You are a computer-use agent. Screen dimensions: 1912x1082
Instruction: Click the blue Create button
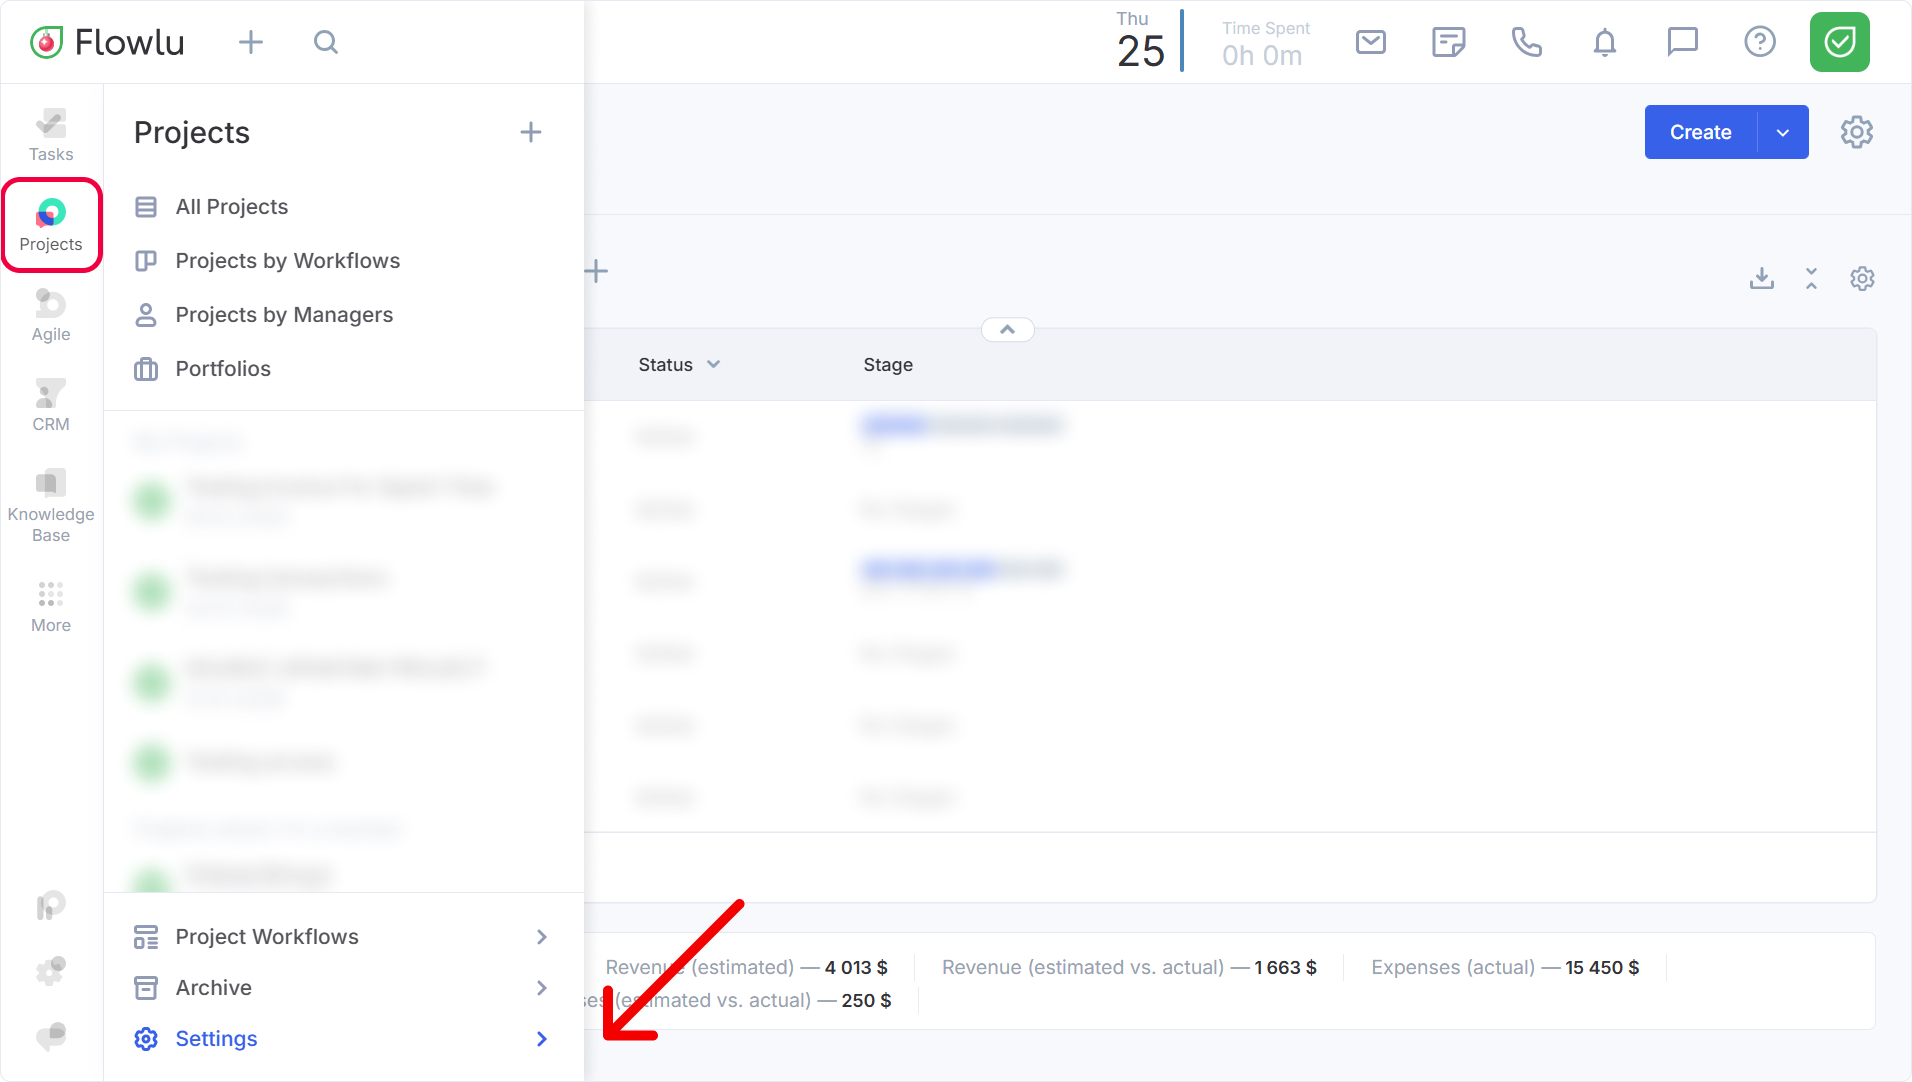click(x=1700, y=132)
